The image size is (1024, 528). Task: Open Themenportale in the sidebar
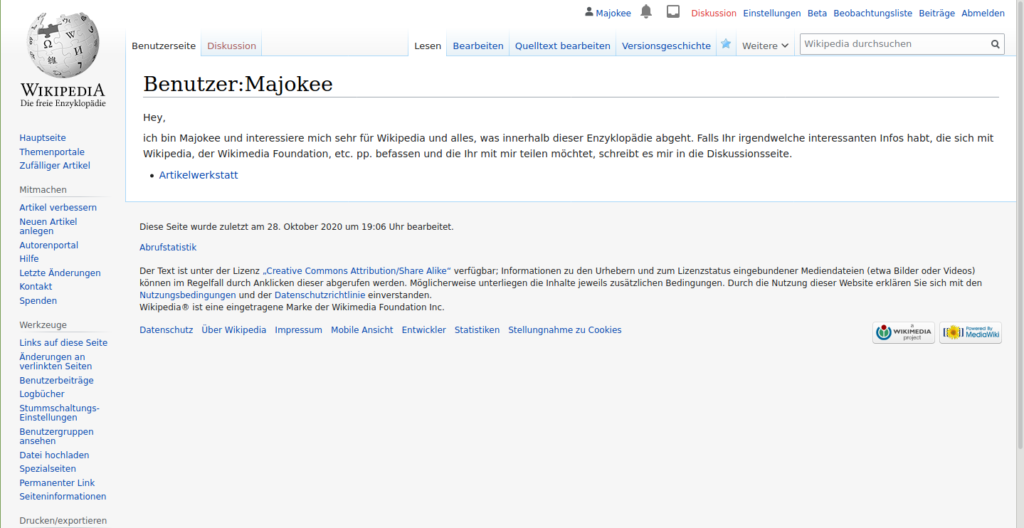pyautogui.click(x=52, y=152)
